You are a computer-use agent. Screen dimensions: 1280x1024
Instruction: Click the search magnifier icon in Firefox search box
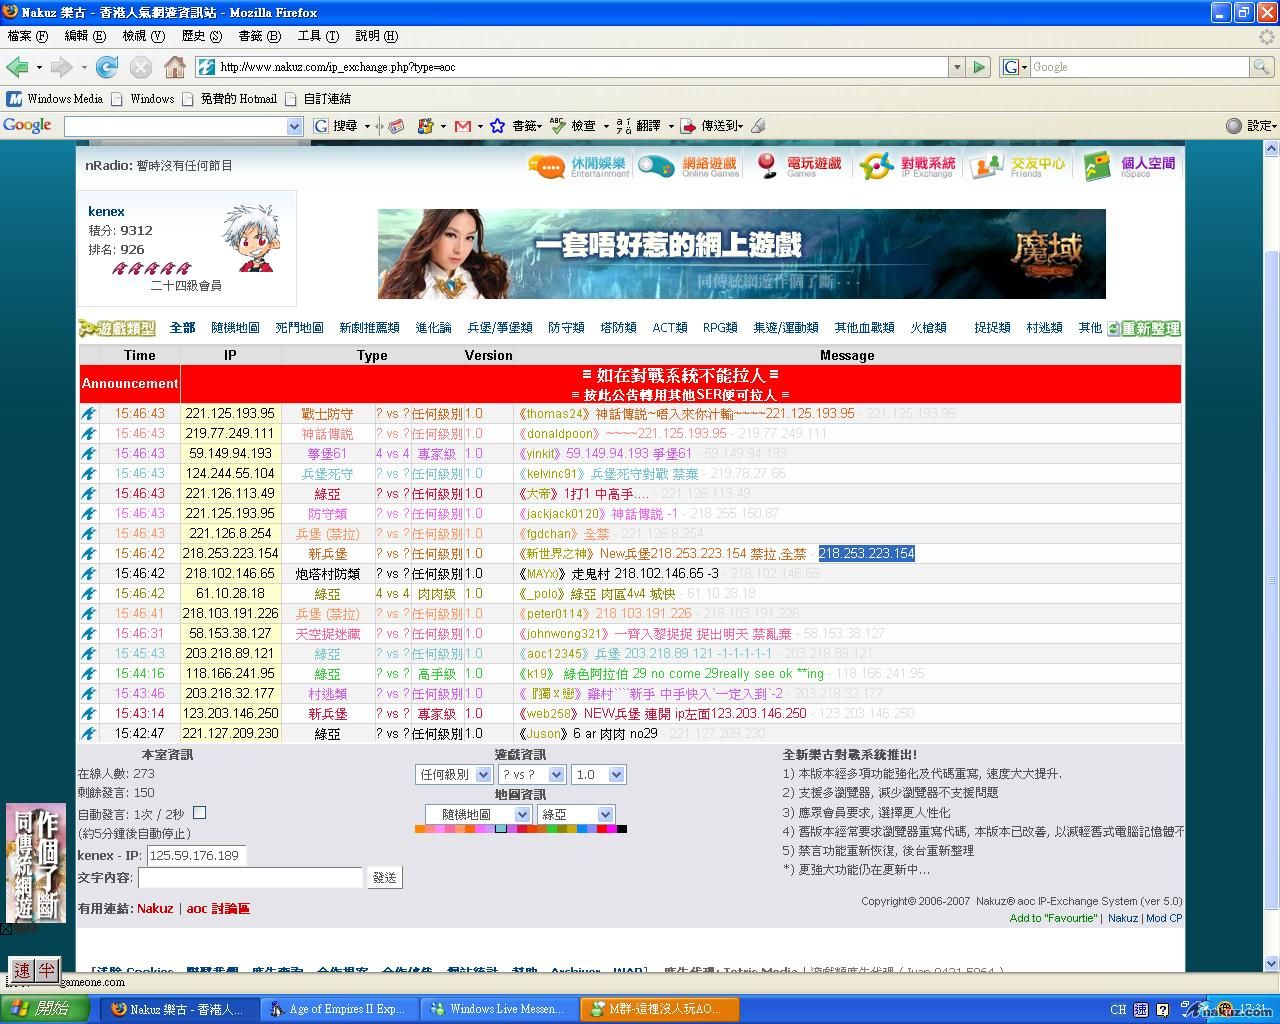tap(1263, 67)
